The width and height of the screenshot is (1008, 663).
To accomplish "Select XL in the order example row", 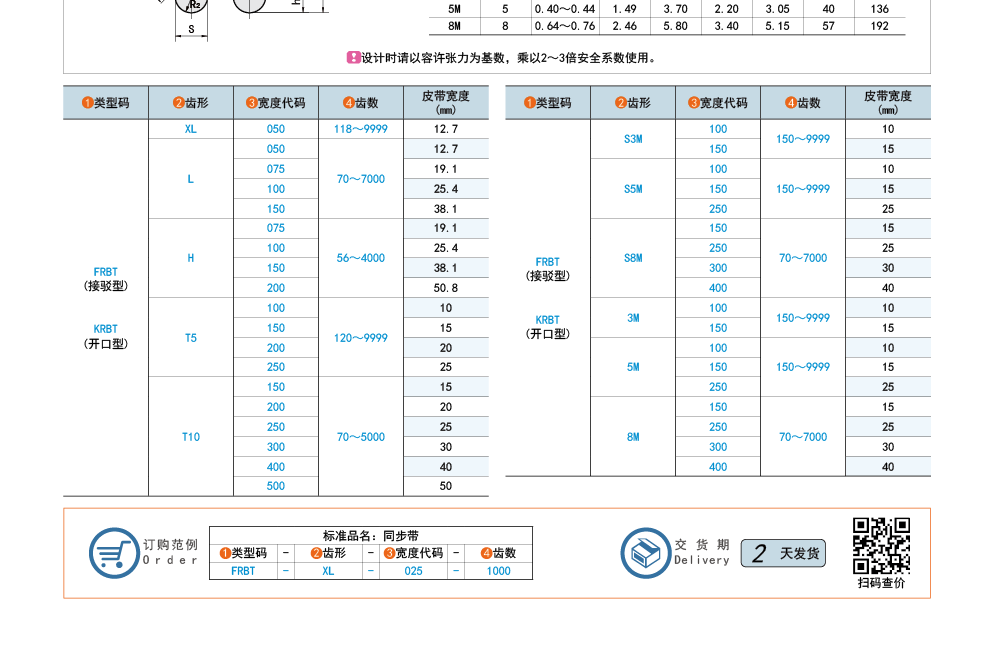I will 328,571.
